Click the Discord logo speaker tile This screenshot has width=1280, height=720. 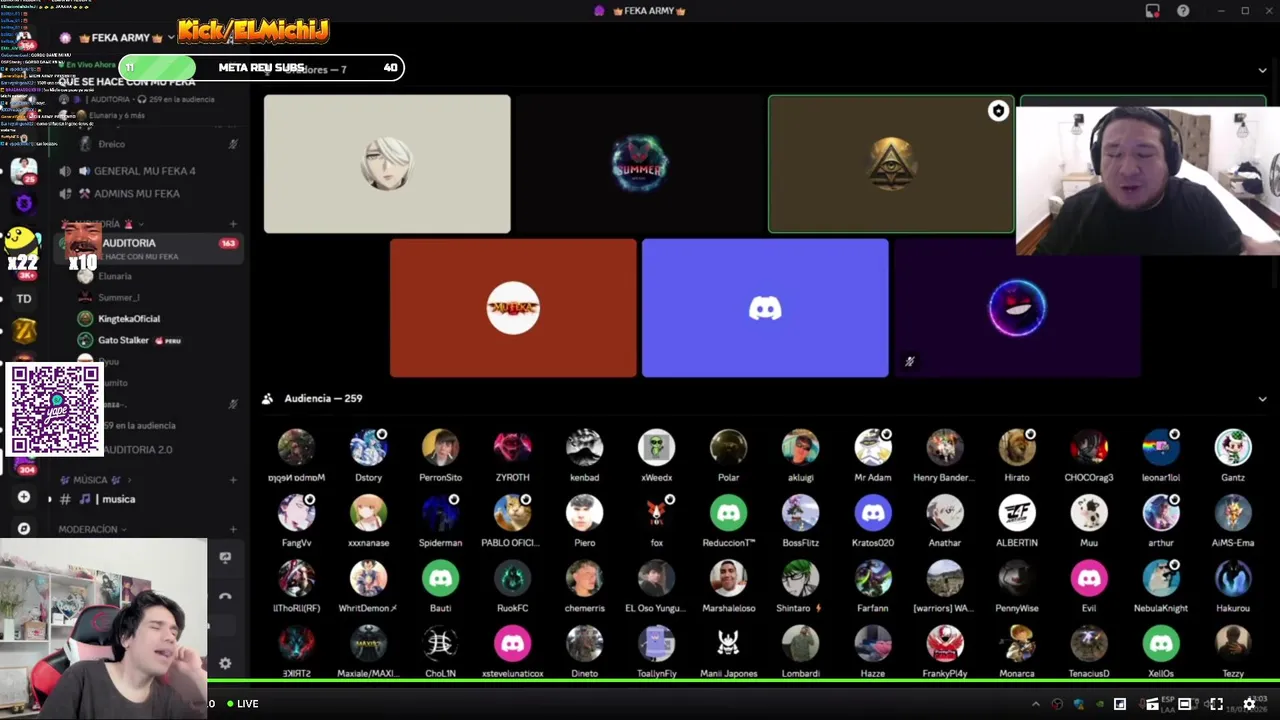click(x=765, y=308)
